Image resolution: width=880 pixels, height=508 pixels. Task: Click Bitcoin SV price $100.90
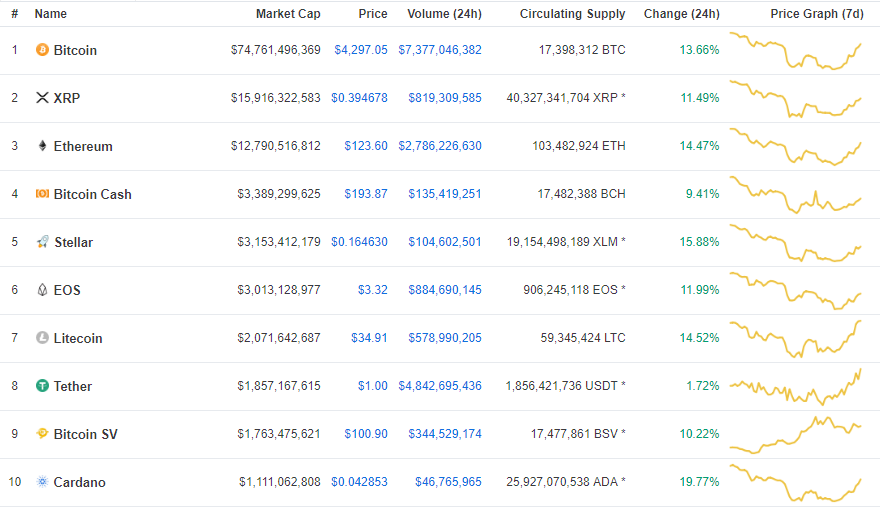tap(366, 434)
